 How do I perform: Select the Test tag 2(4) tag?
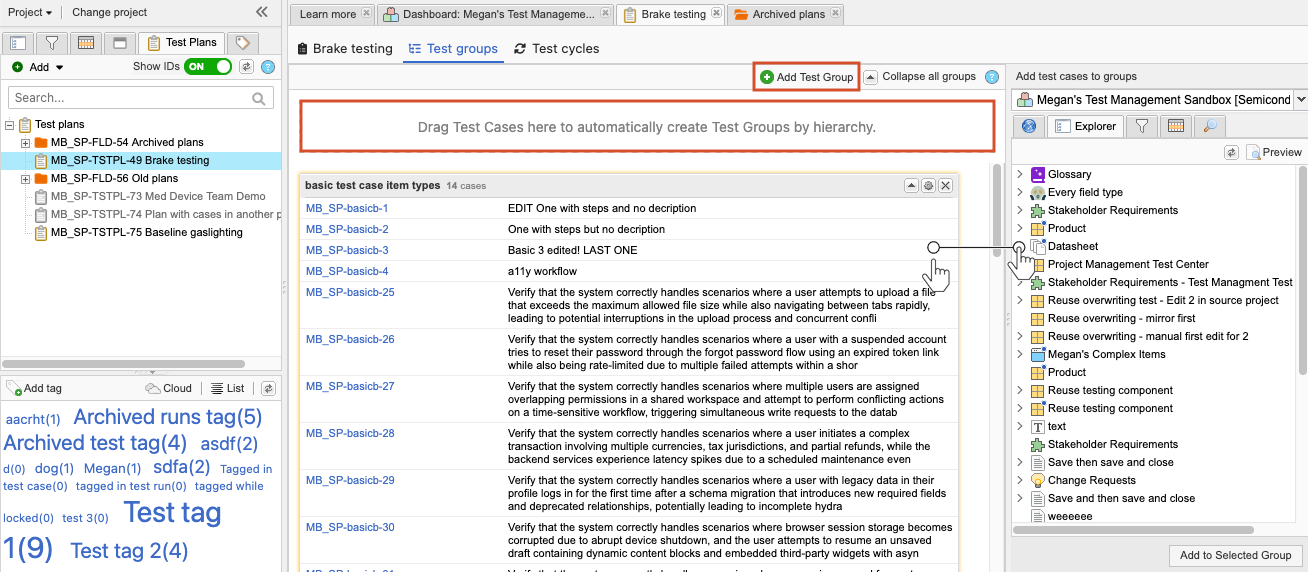pos(129,550)
